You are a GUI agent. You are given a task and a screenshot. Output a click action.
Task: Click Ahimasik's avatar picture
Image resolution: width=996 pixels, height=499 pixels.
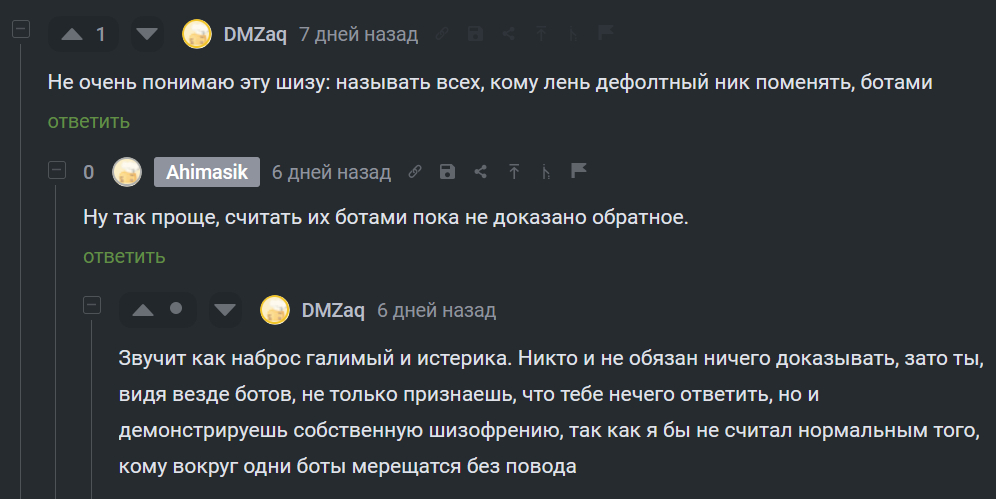[x=127, y=172]
